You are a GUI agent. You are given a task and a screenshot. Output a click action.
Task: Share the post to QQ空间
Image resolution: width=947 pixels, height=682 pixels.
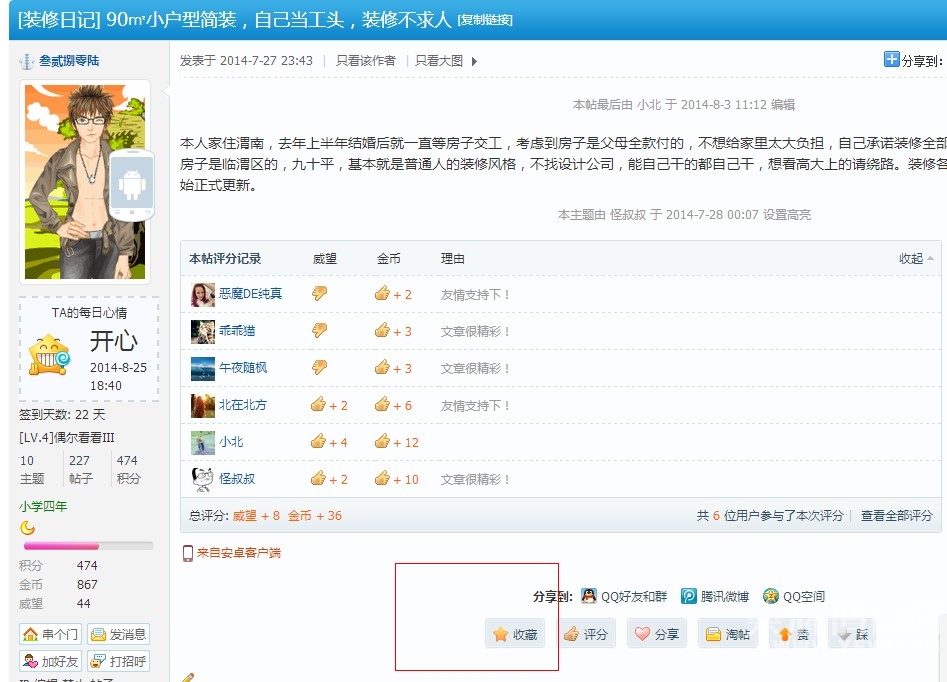pos(769,596)
